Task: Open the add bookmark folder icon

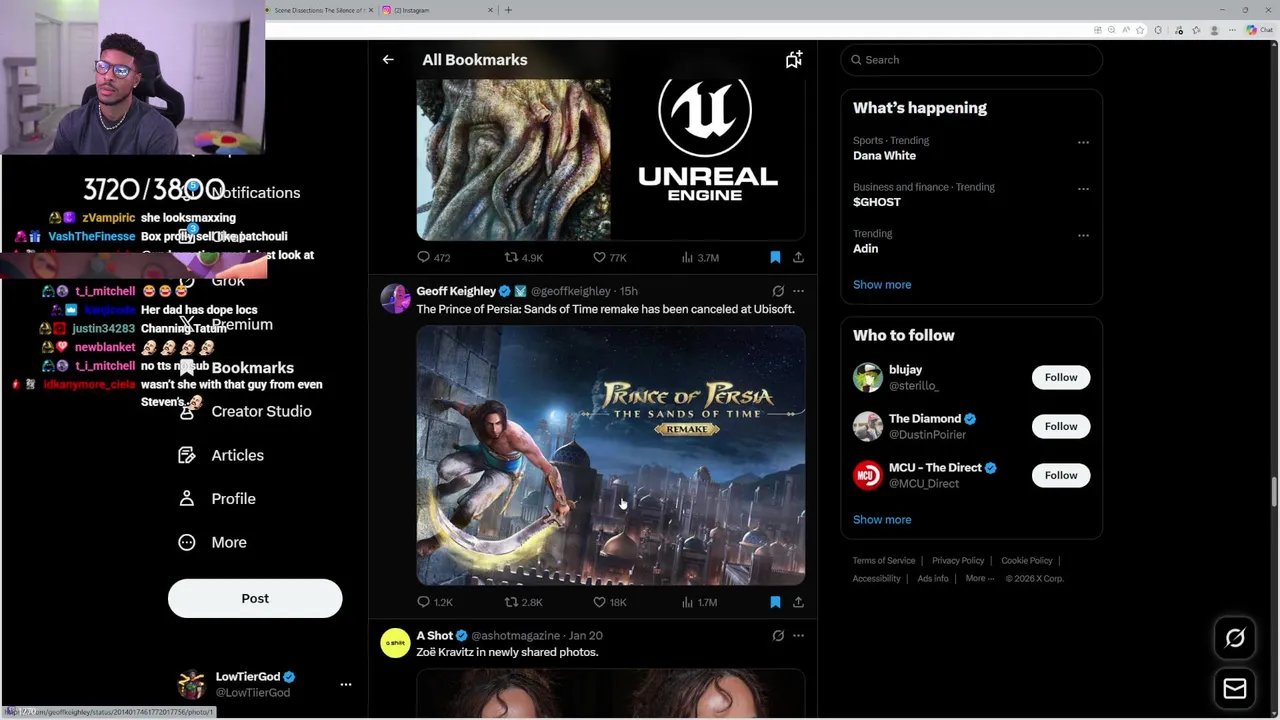Action: click(x=793, y=60)
